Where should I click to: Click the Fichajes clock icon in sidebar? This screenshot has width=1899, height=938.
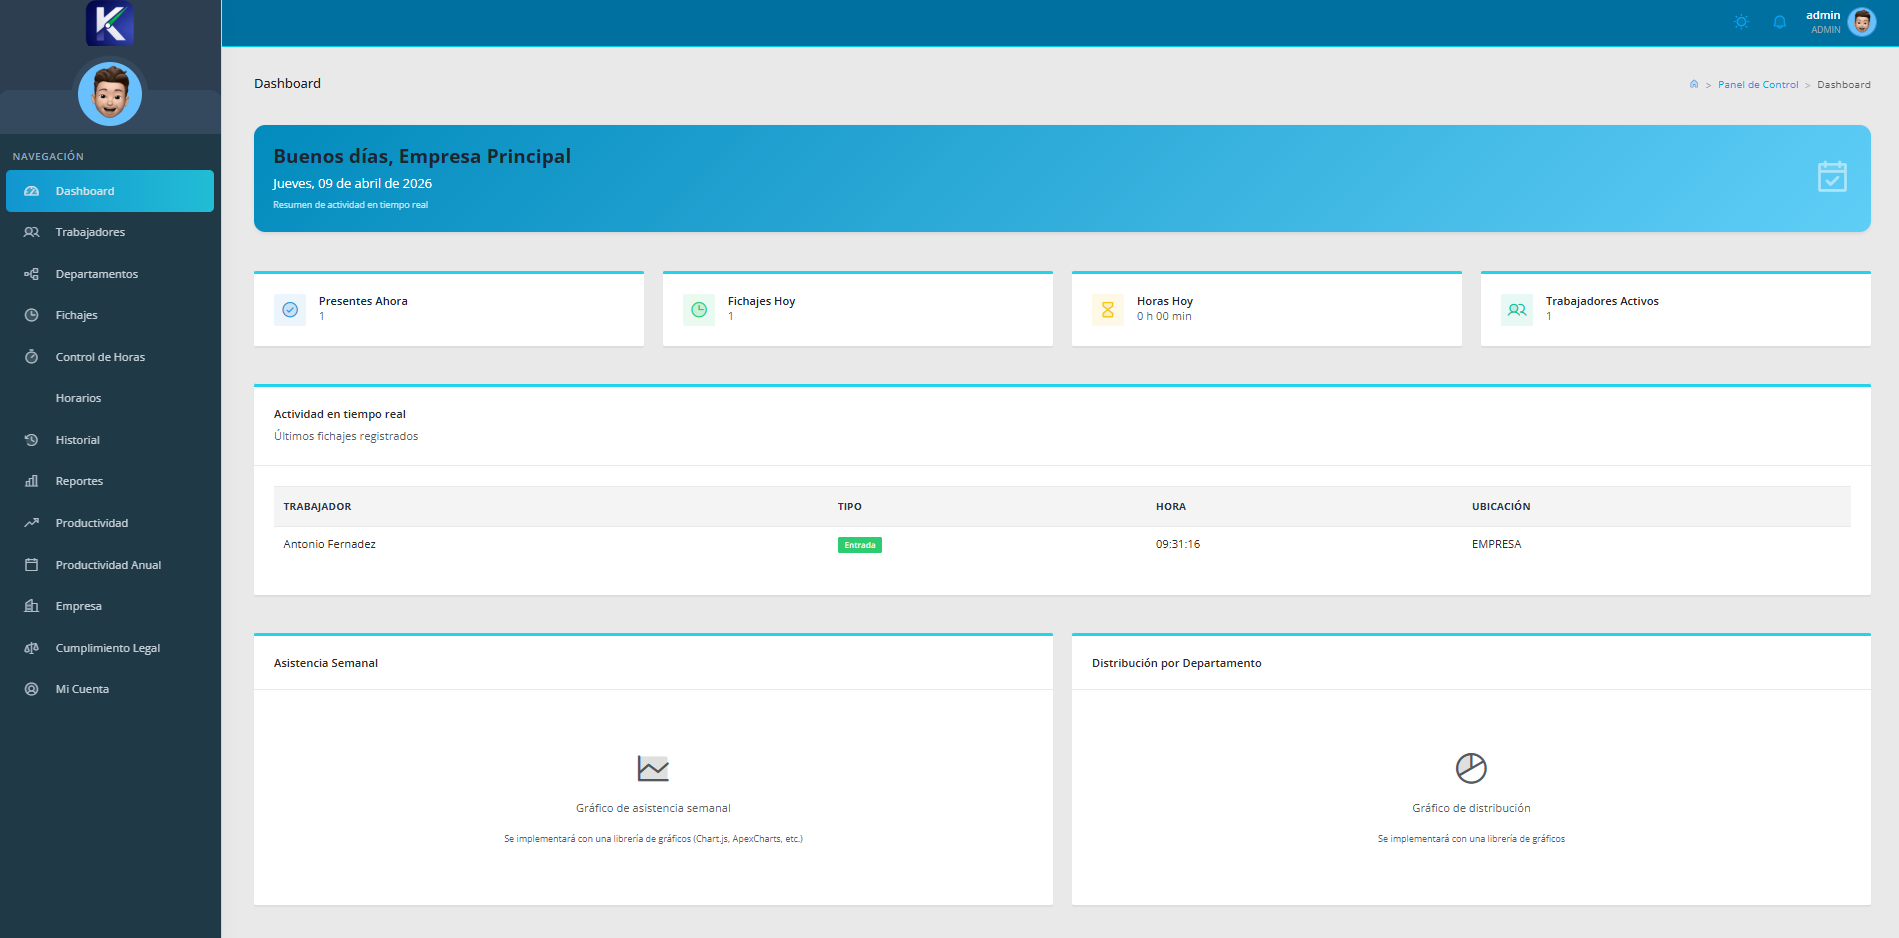(x=31, y=315)
